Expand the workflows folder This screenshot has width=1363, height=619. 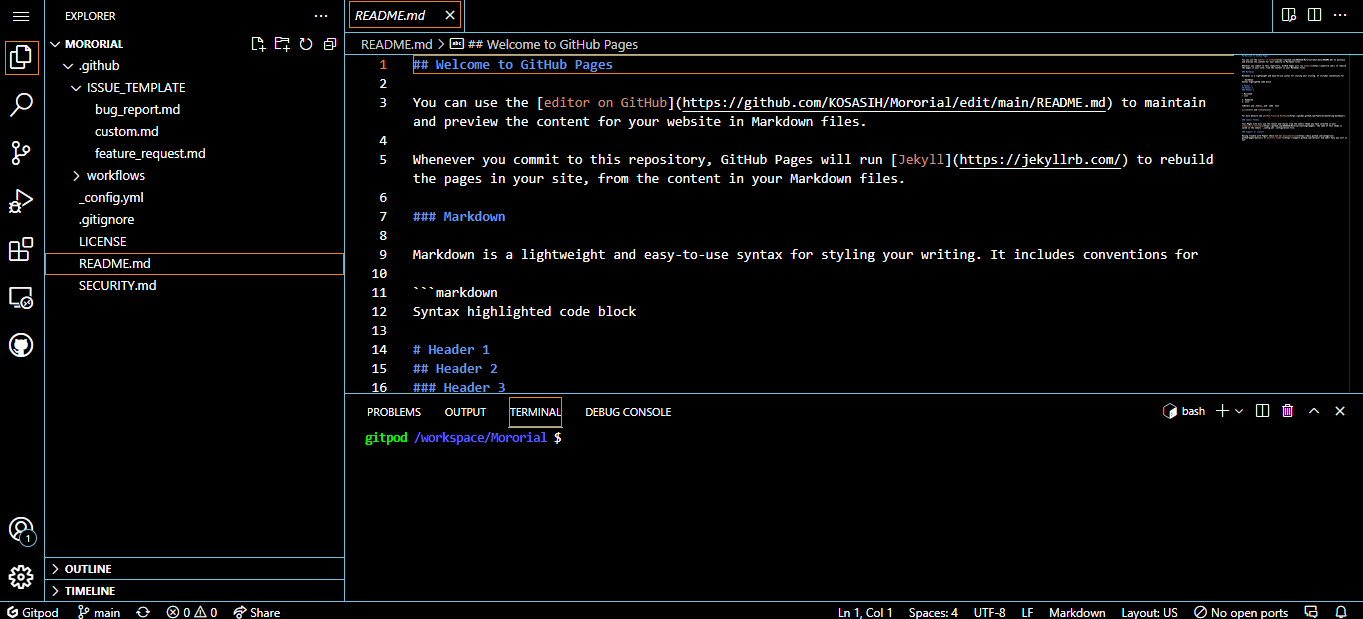coord(194,176)
